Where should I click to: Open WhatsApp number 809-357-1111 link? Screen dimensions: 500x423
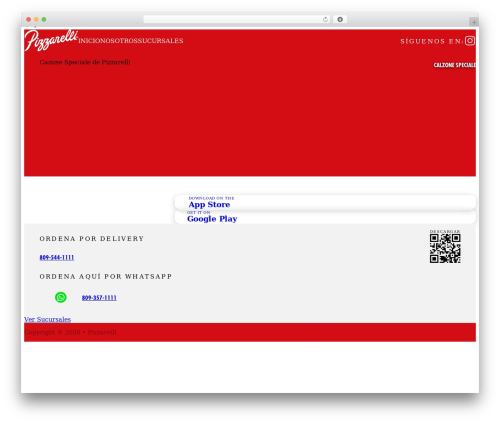pos(99,298)
